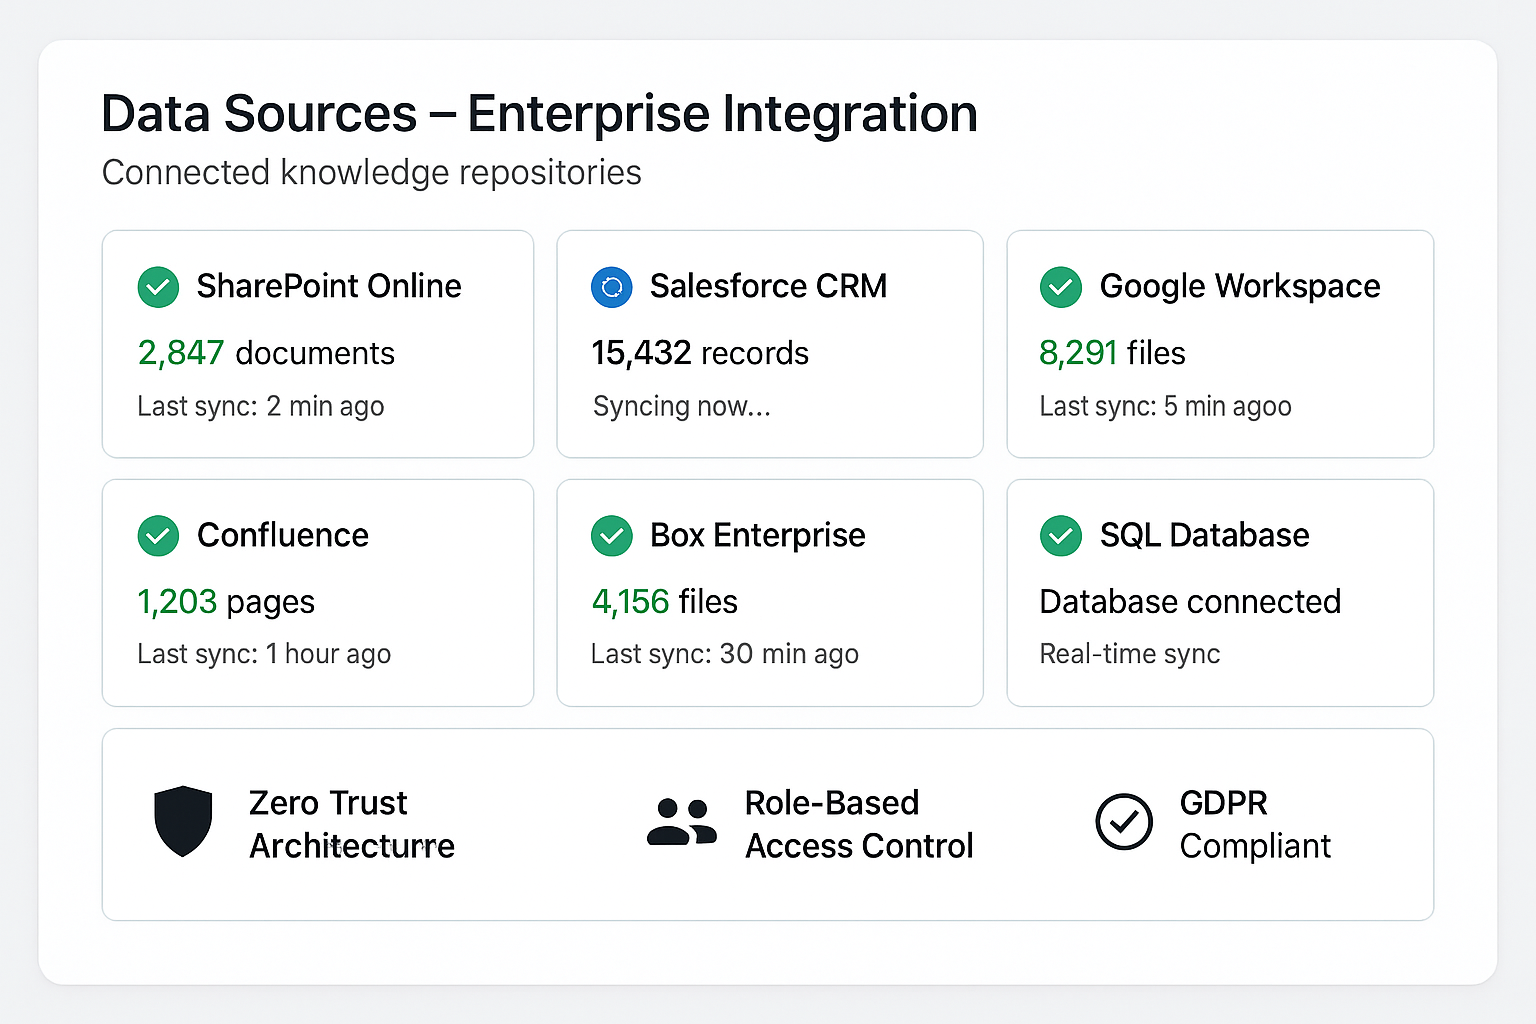This screenshot has width=1536, height=1024.
Task: Open the SharePoint Online card title
Action: (329, 287)
